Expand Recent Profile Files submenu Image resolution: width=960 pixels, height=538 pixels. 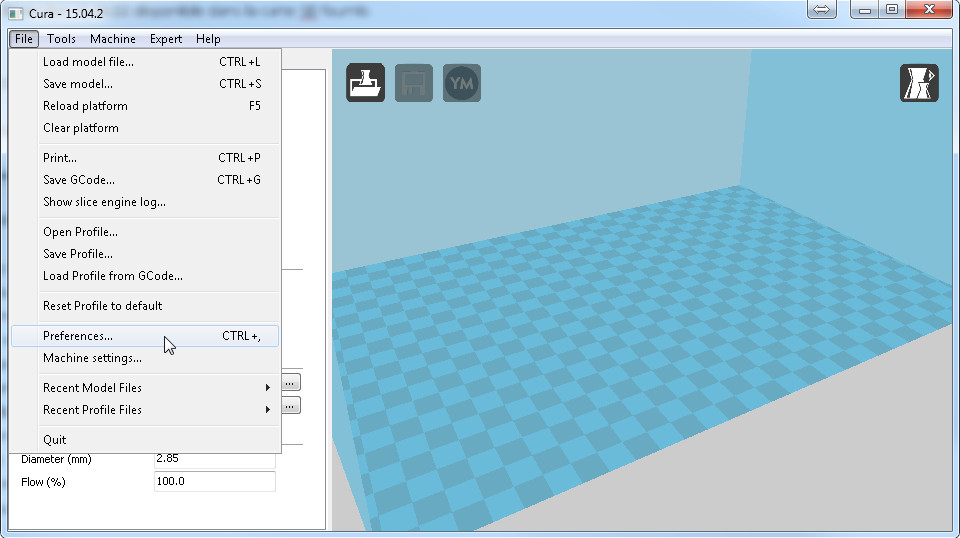145,410
